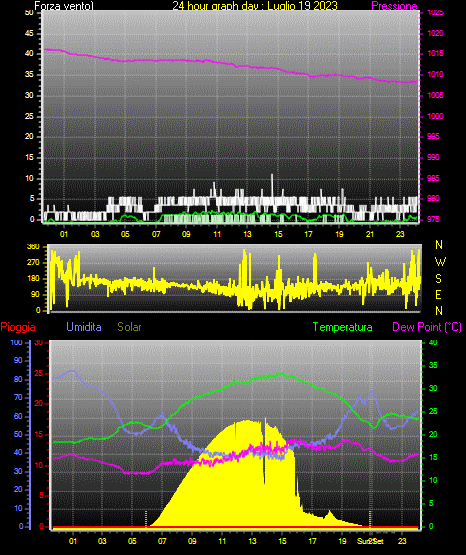The image size is (466, 555).
Task: Click the W compass direction label
Action: 440,262
